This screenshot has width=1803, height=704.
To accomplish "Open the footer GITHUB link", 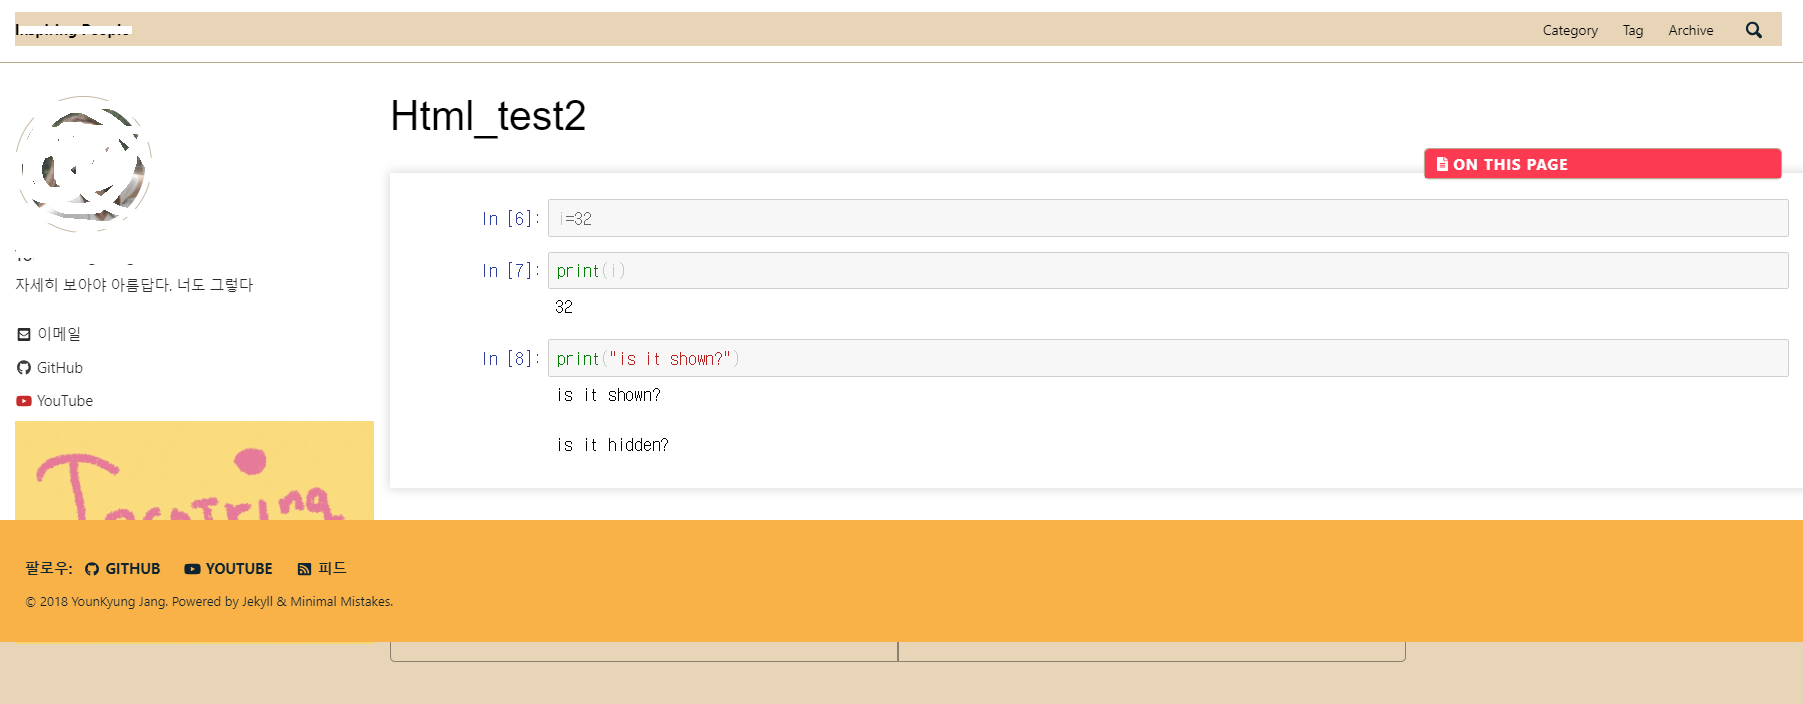I will pyautogui.click(x=133, y=569).
